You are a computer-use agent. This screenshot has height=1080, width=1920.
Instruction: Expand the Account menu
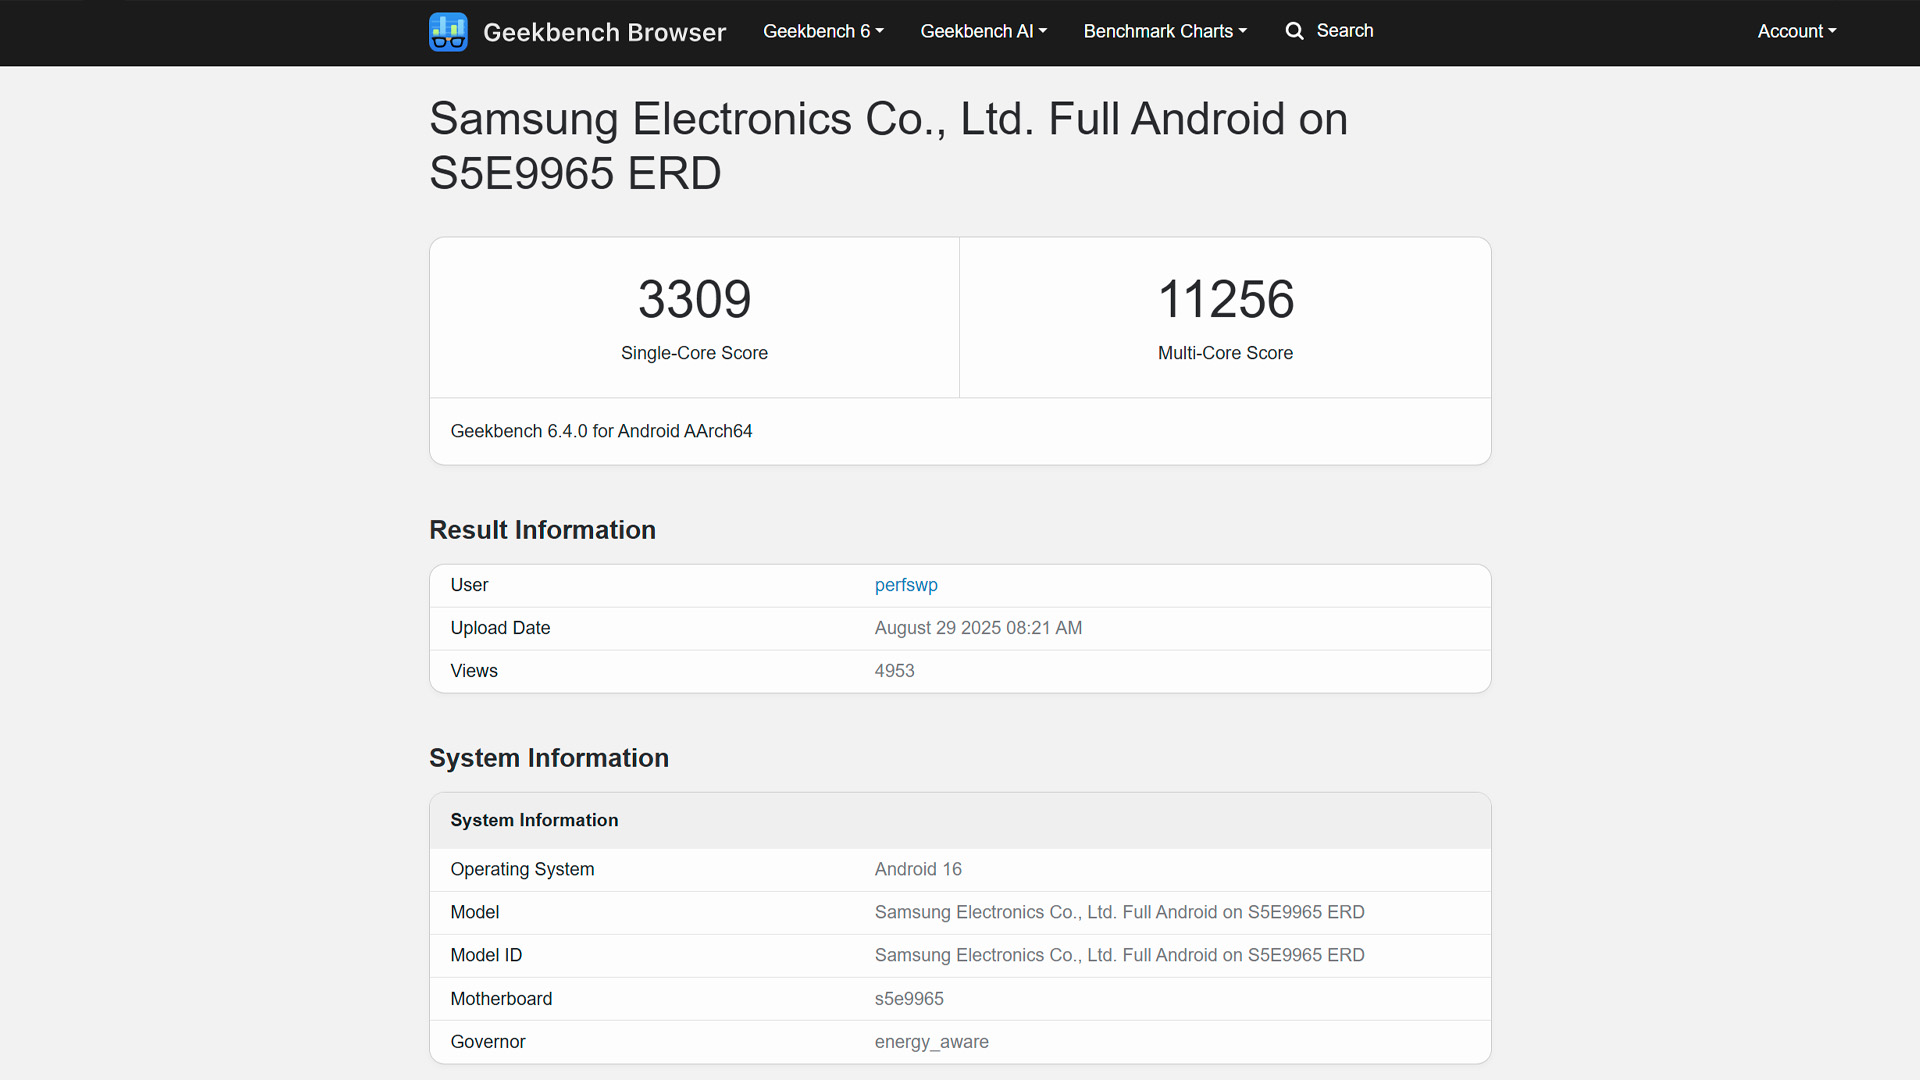[1796, 31]
